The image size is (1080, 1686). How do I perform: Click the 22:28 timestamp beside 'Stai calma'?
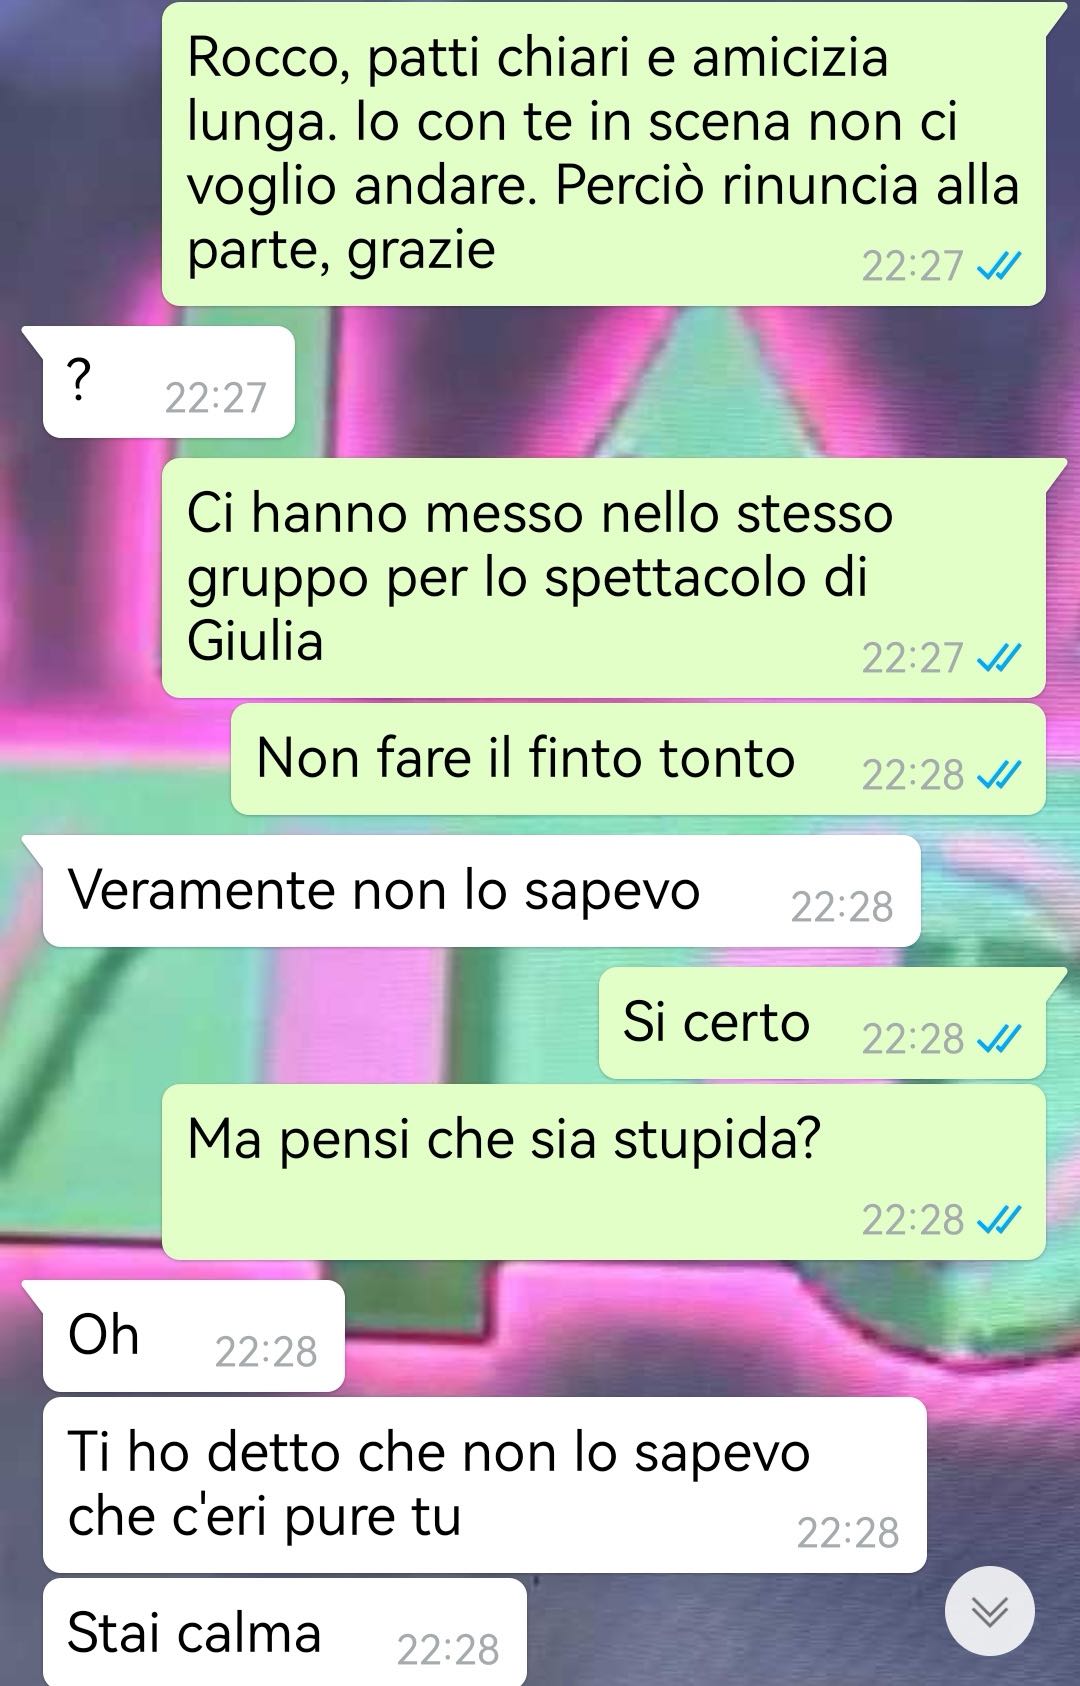pos(448,1650)
